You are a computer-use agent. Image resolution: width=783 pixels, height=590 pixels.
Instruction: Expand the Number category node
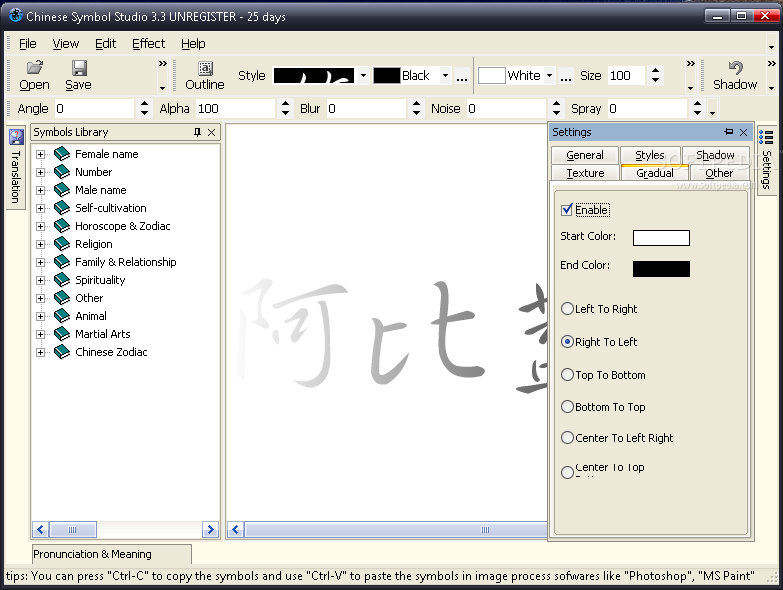click(x=40, y=172)
